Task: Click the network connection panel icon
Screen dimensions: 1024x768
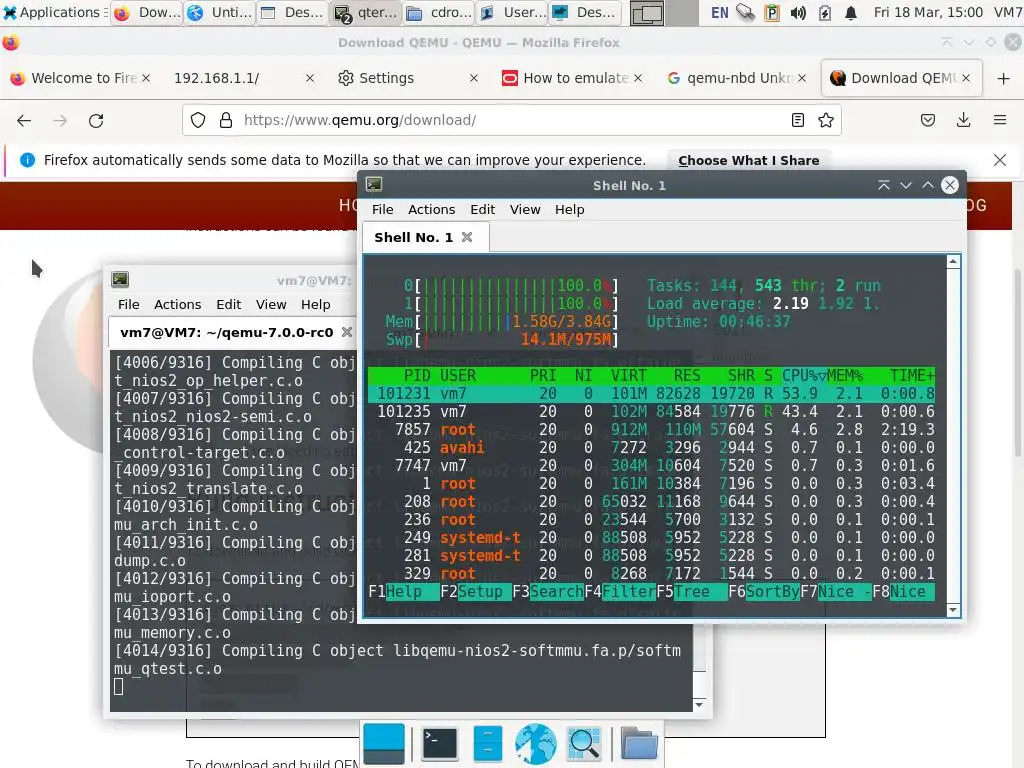Action: click(x=745, y=12)
